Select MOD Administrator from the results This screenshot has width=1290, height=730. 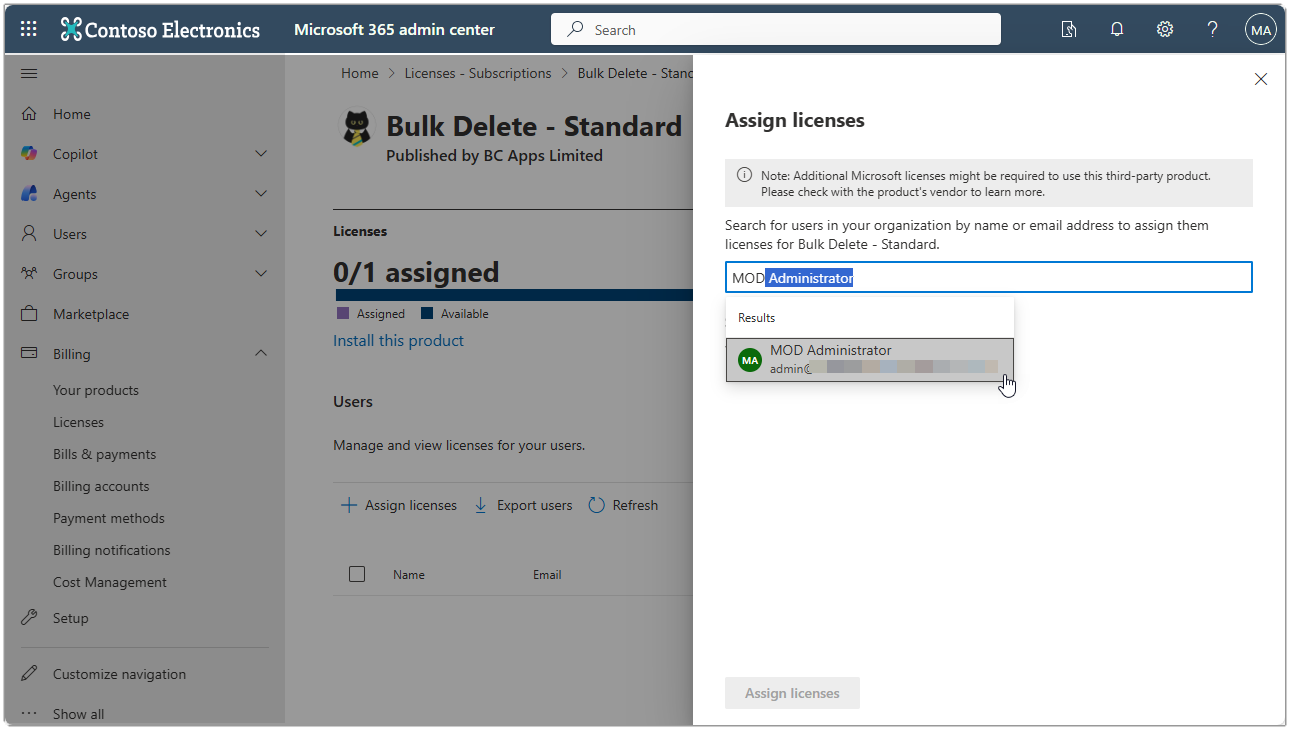[x=869, y=358]
